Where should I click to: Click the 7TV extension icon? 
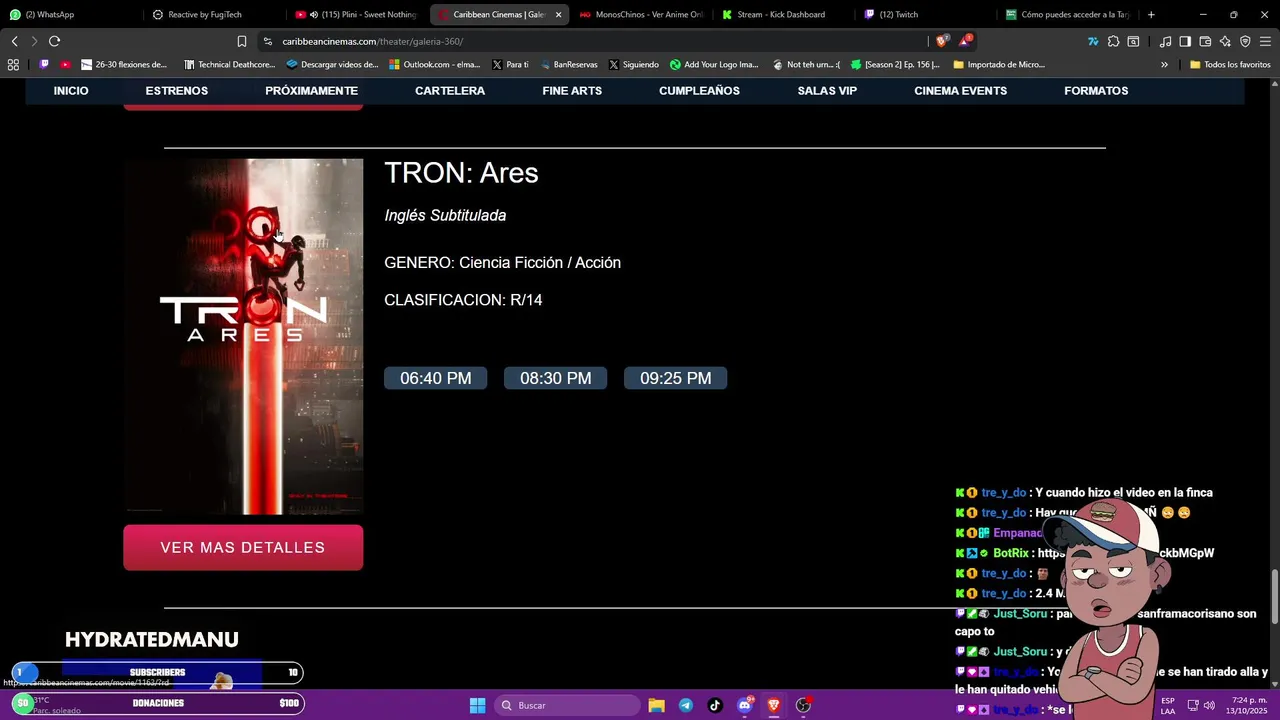click(1093, 41)
